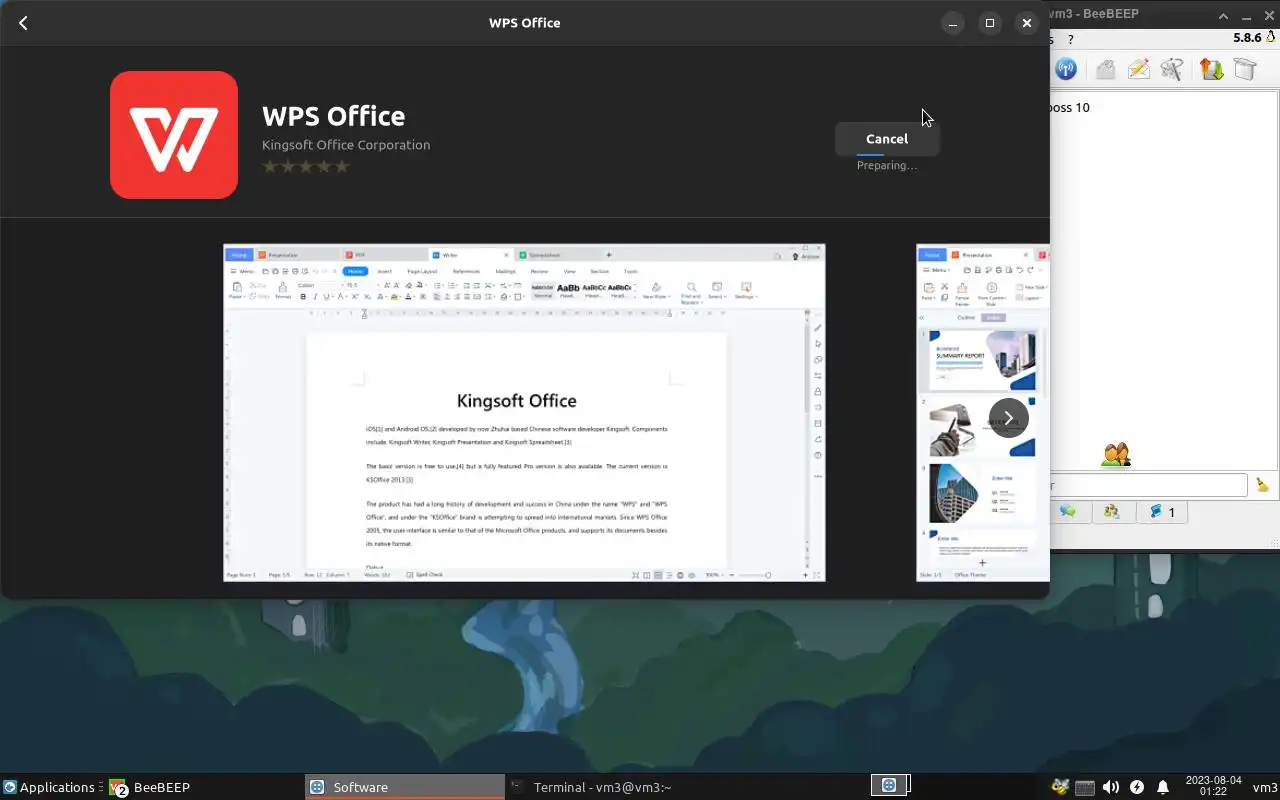The image size is (1280, 800).
Task: Click the two-people users icon in BeeBEEP
Action: pyautogui.click(x=1116, y=454)
